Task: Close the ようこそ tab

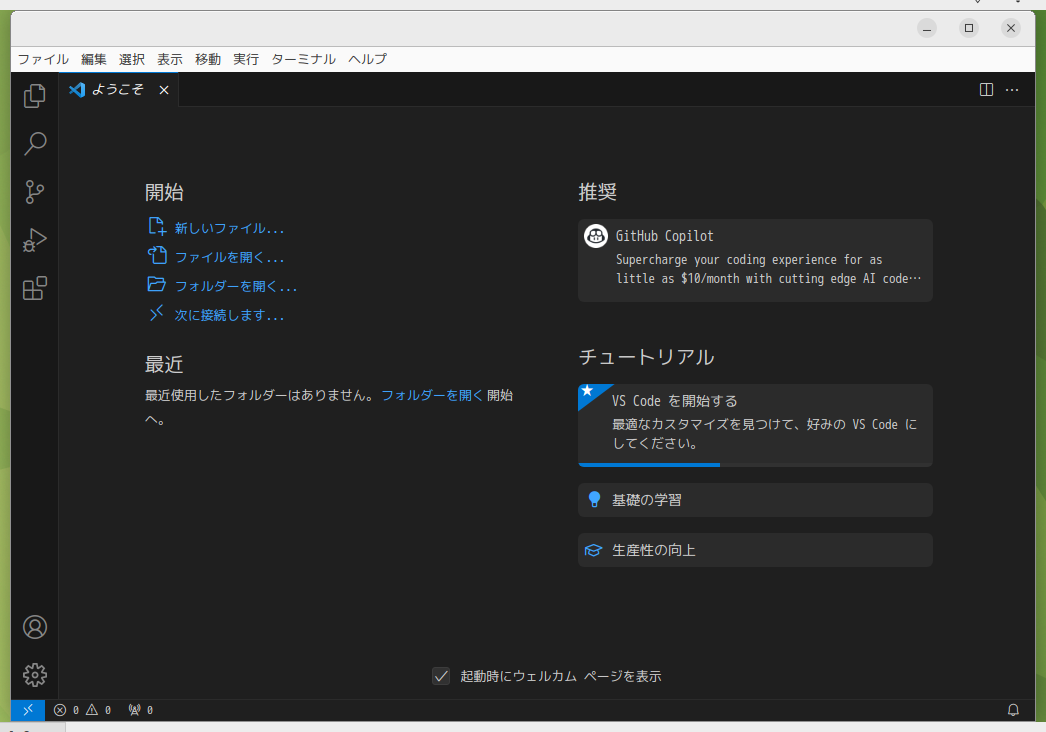Action: [164, 90]
